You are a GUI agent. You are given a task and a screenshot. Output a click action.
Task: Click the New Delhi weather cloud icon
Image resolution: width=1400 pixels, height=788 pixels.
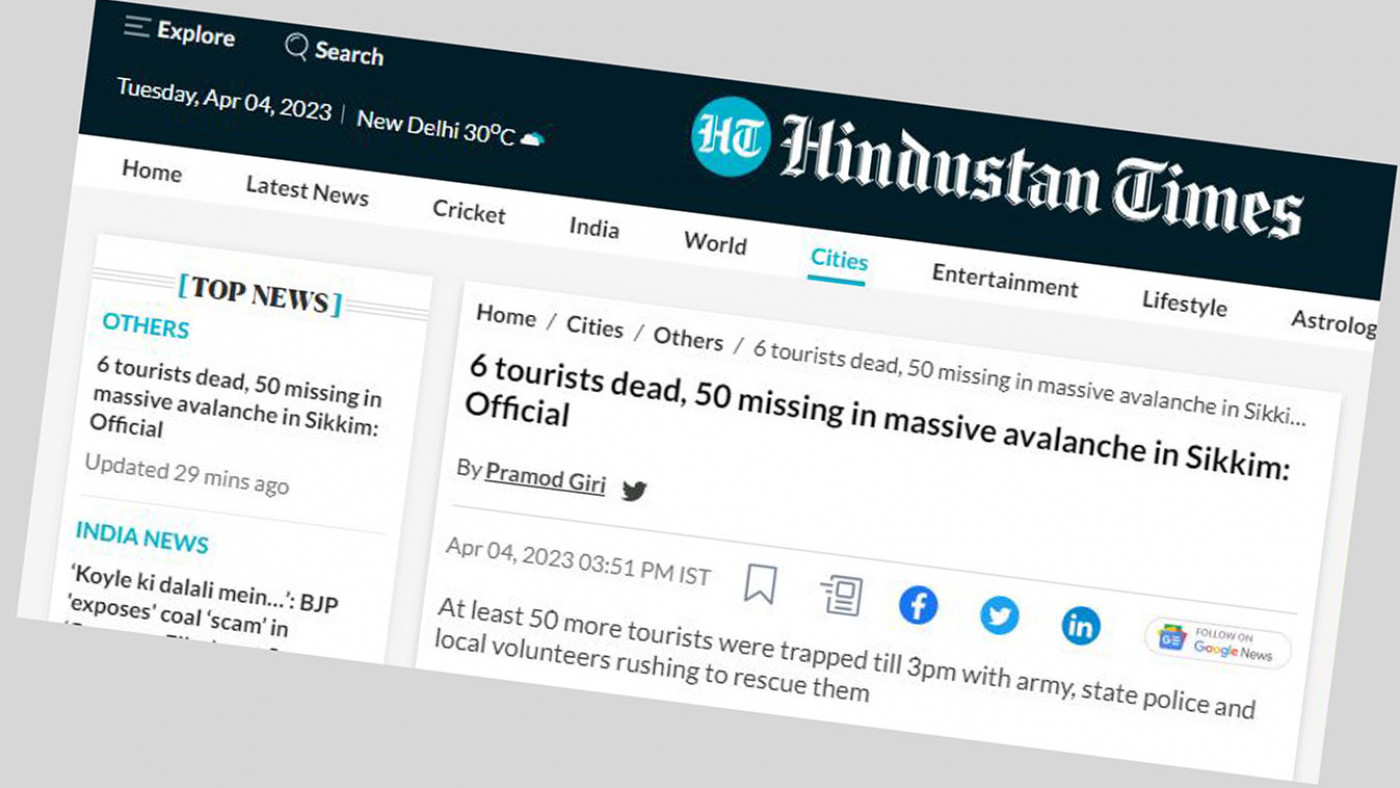tap(532, 139)
